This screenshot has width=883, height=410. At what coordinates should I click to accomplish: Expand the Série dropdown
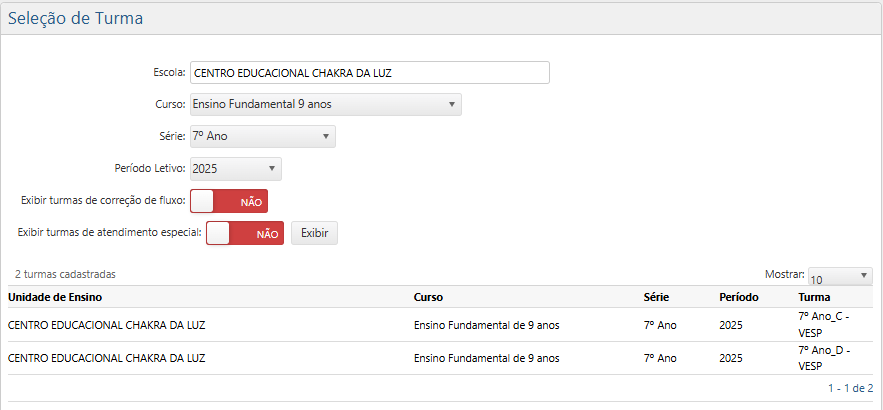pos(262,136)
